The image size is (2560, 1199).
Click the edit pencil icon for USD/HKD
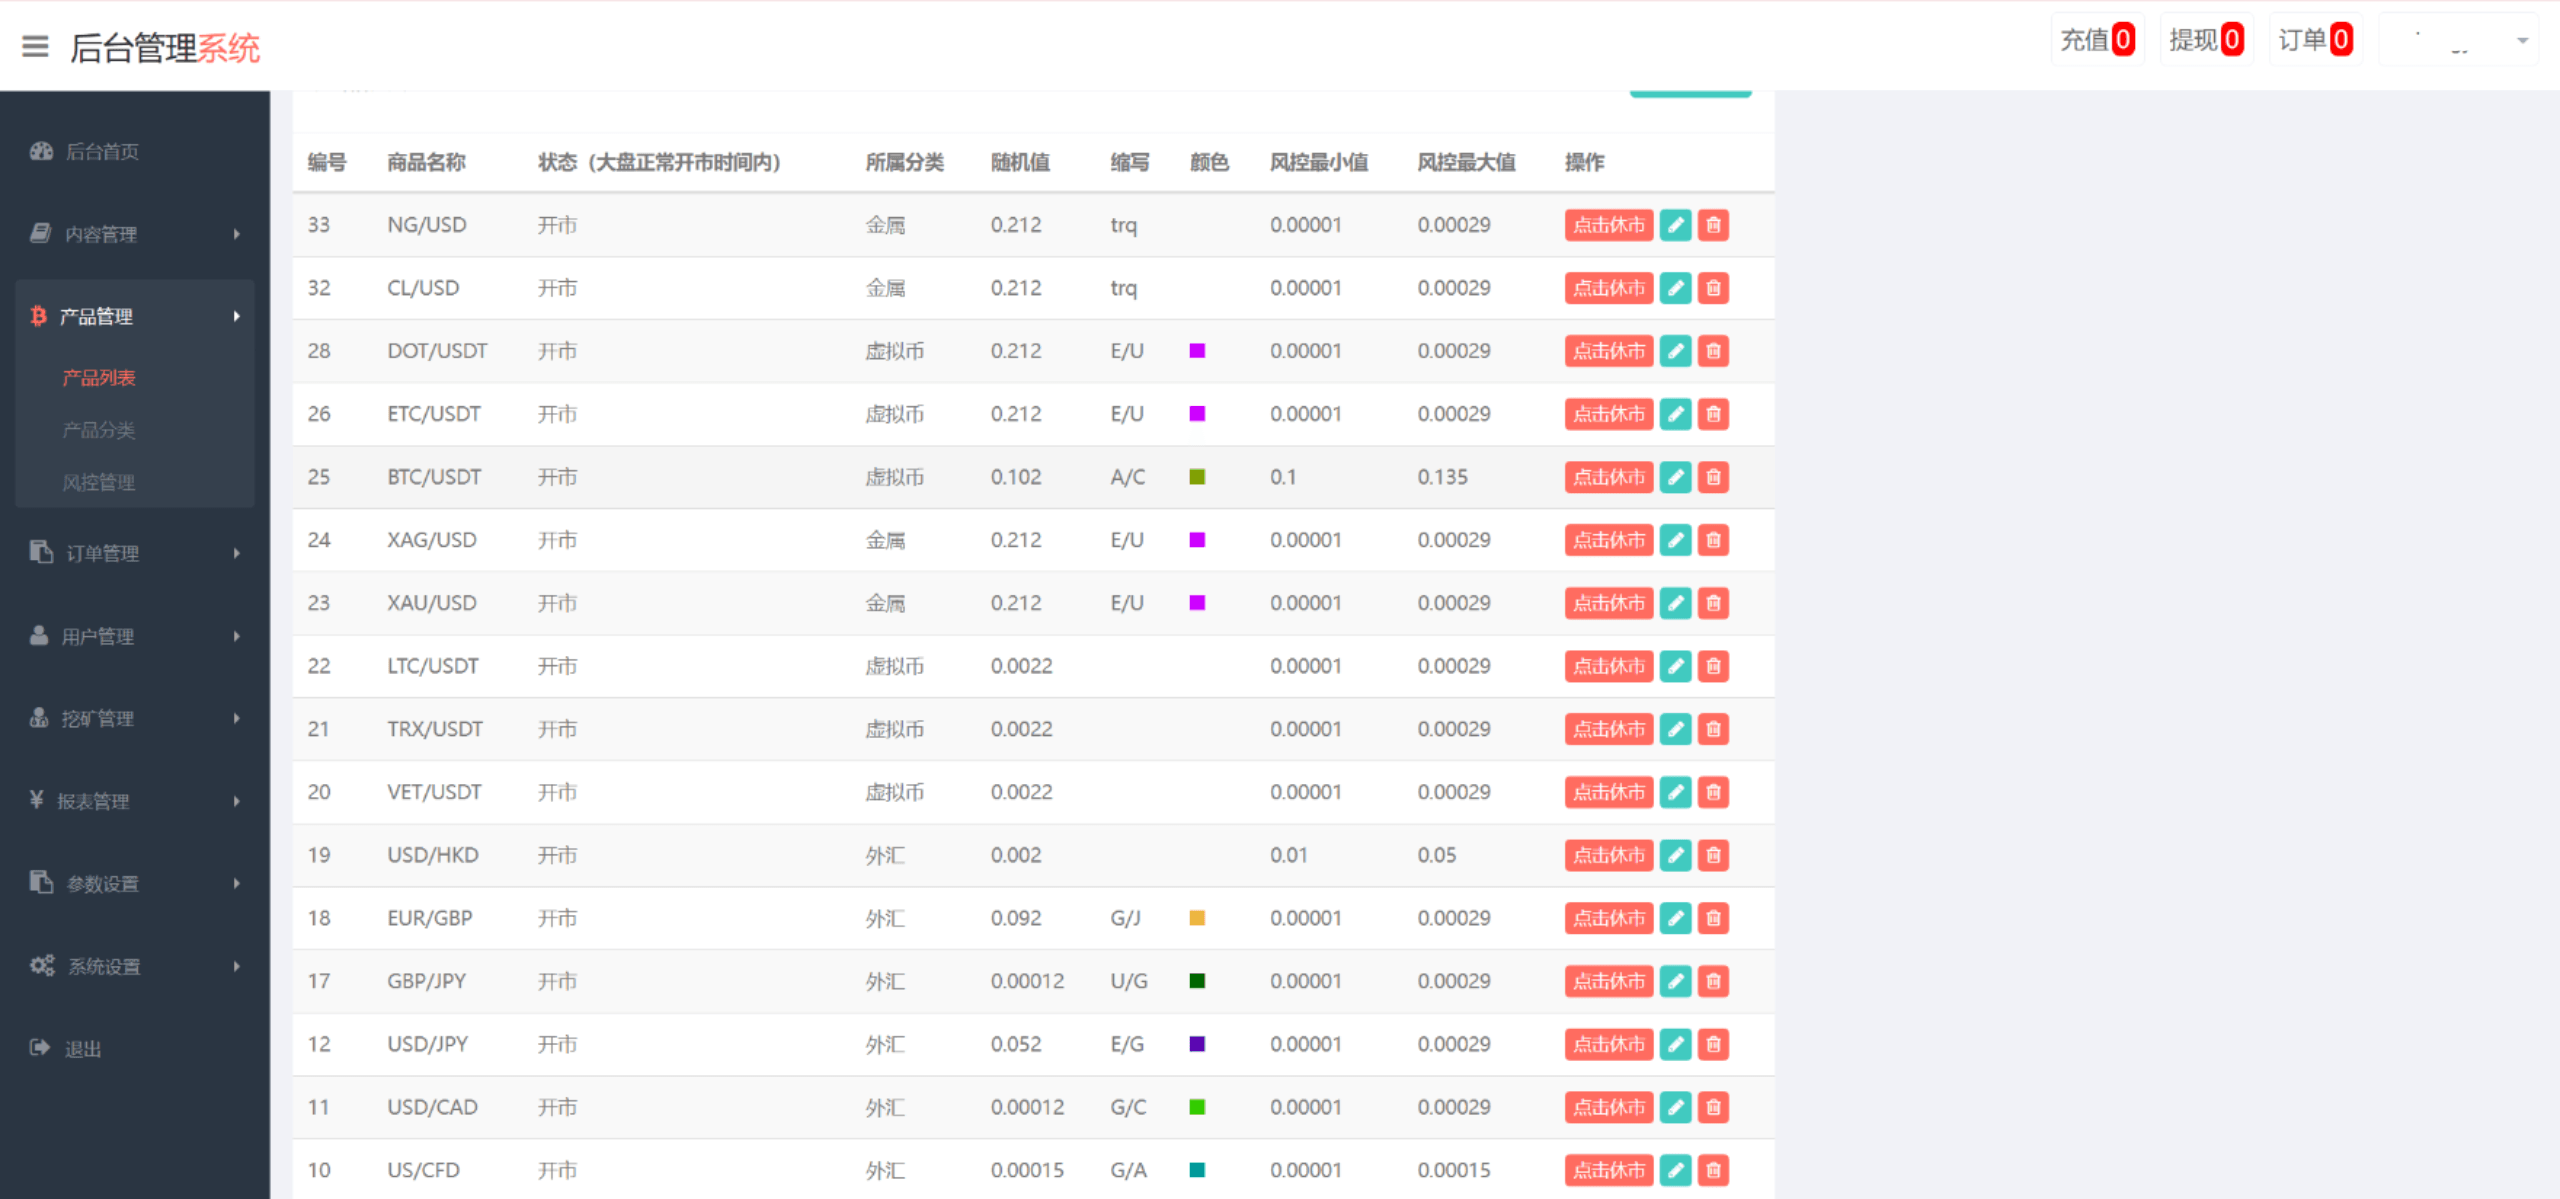1675,855
